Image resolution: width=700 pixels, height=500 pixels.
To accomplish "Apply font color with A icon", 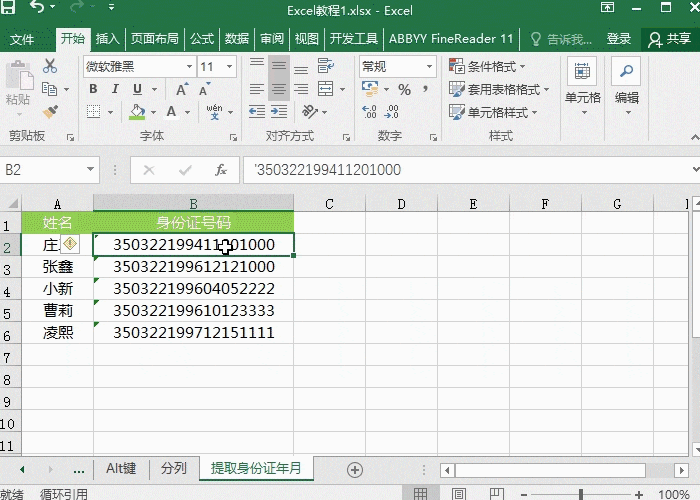I will [171, 112].
